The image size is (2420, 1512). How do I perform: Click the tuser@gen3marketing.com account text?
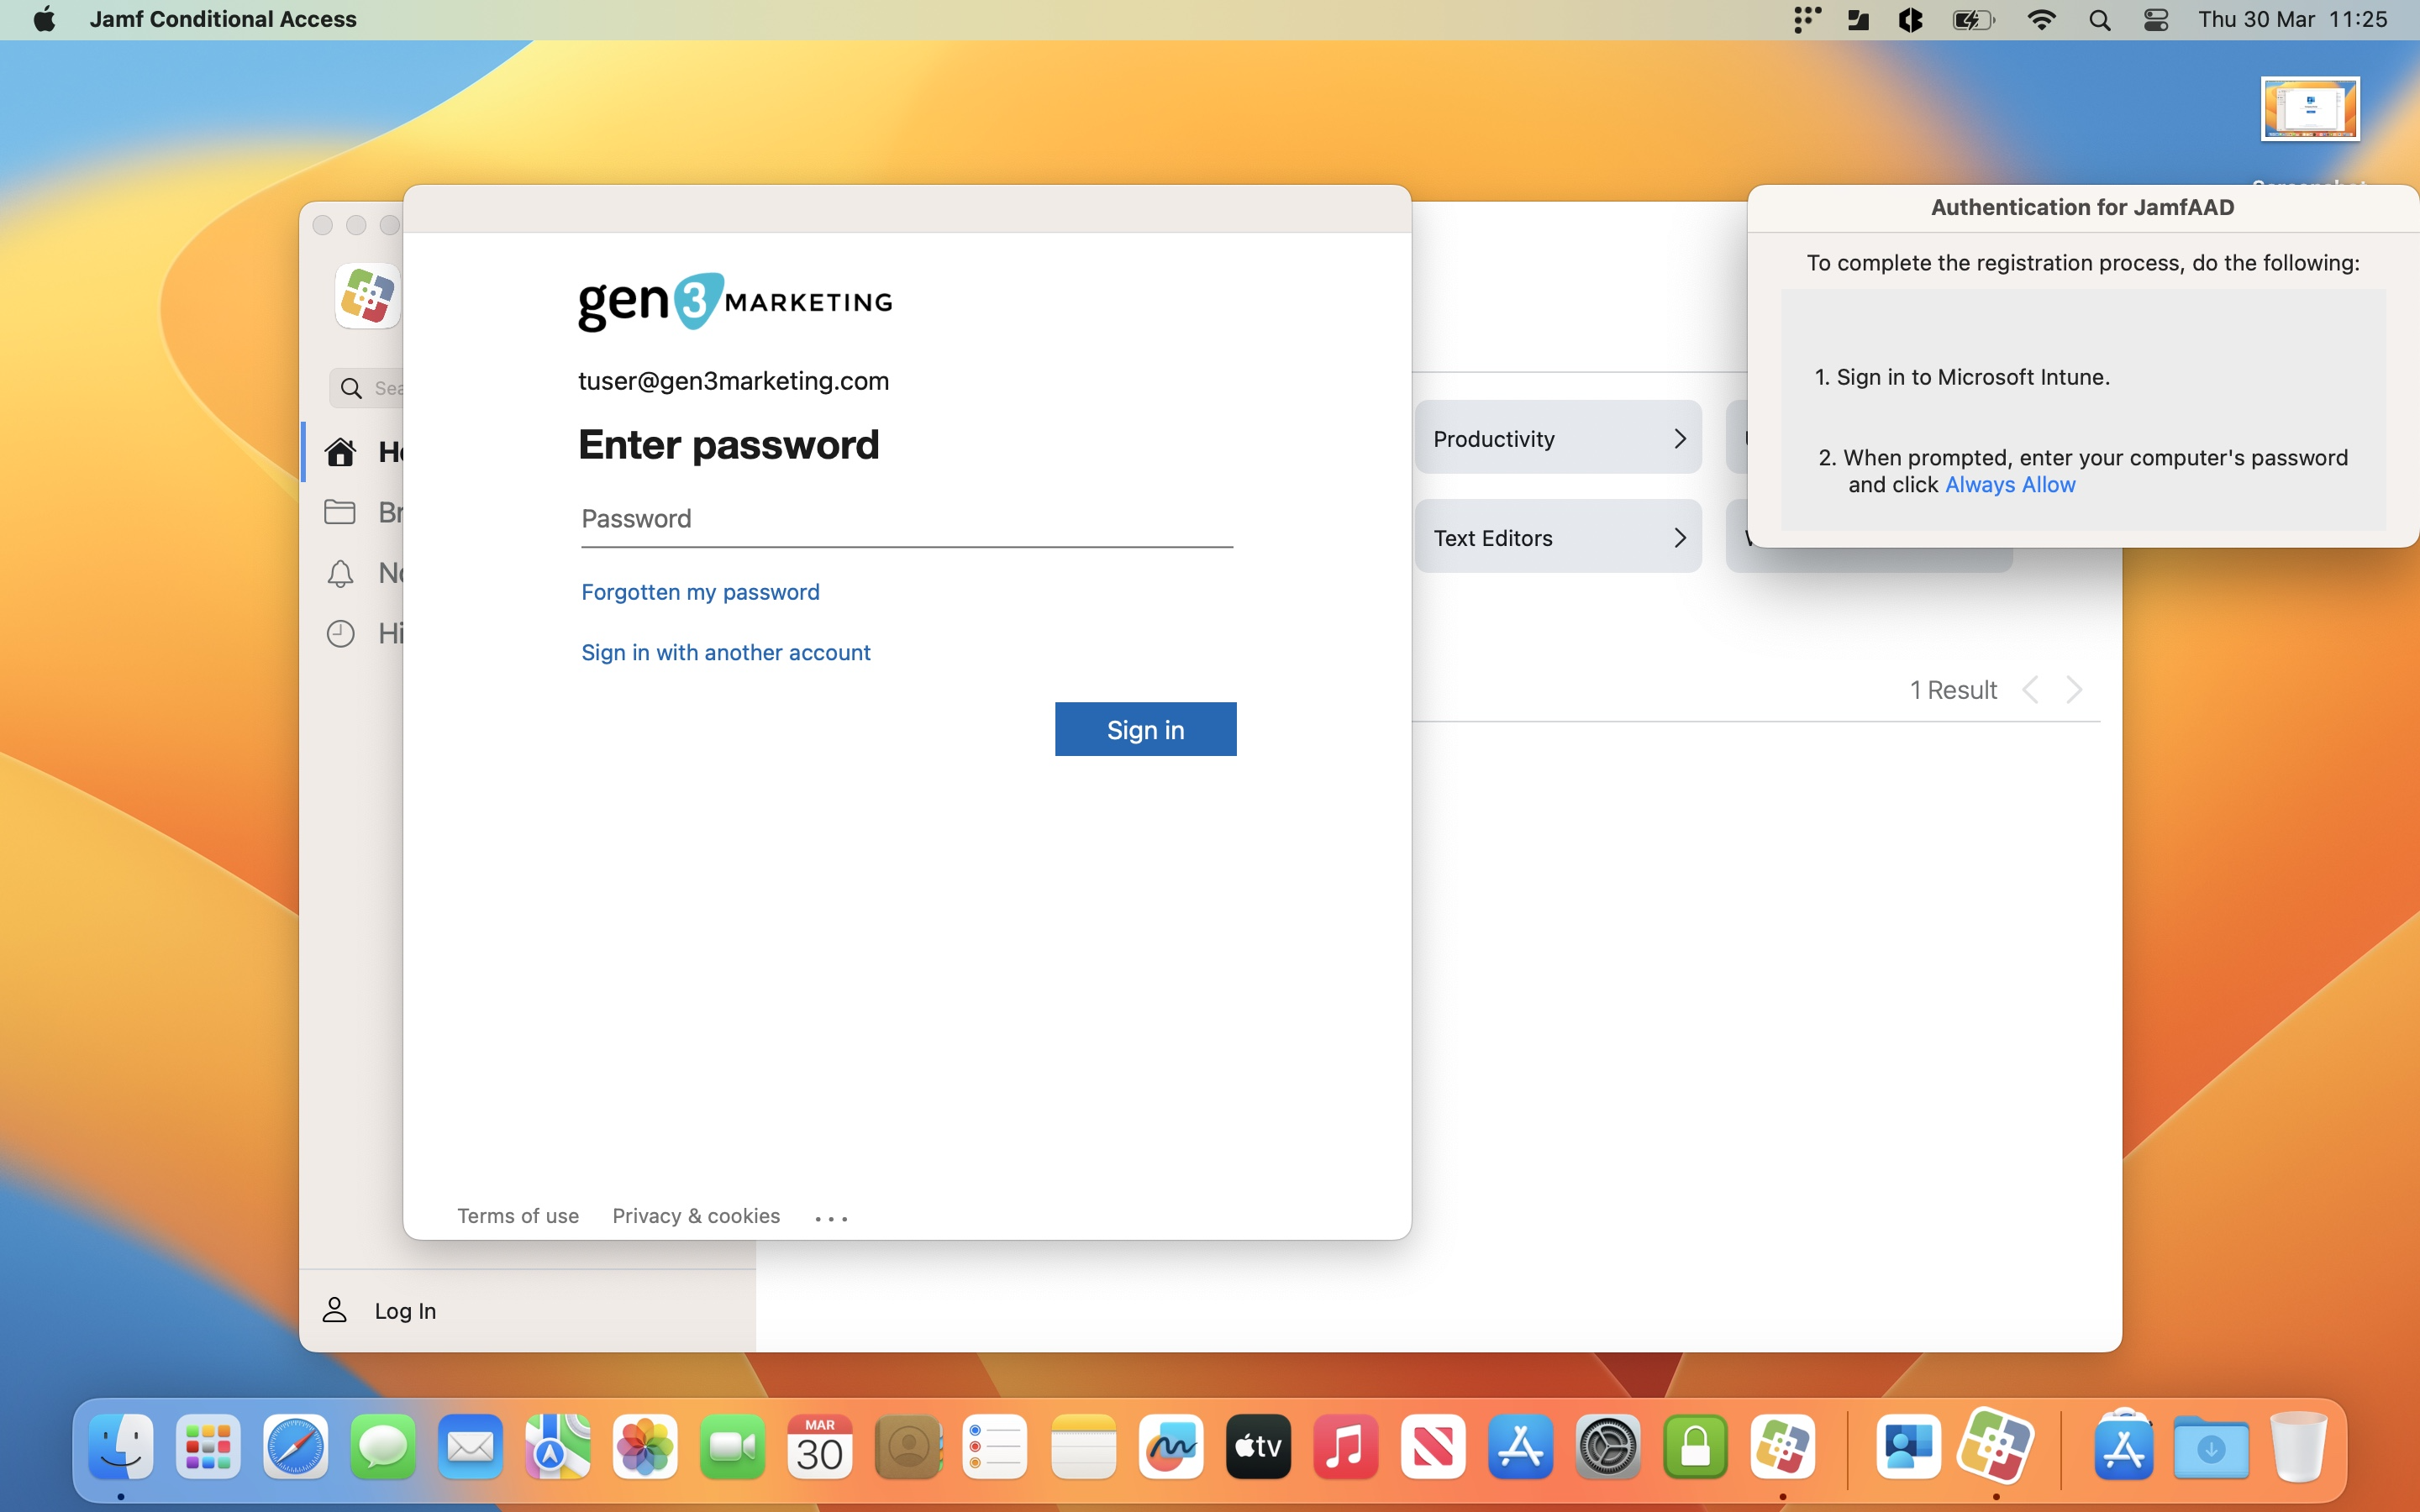click(x=733, y=381)
